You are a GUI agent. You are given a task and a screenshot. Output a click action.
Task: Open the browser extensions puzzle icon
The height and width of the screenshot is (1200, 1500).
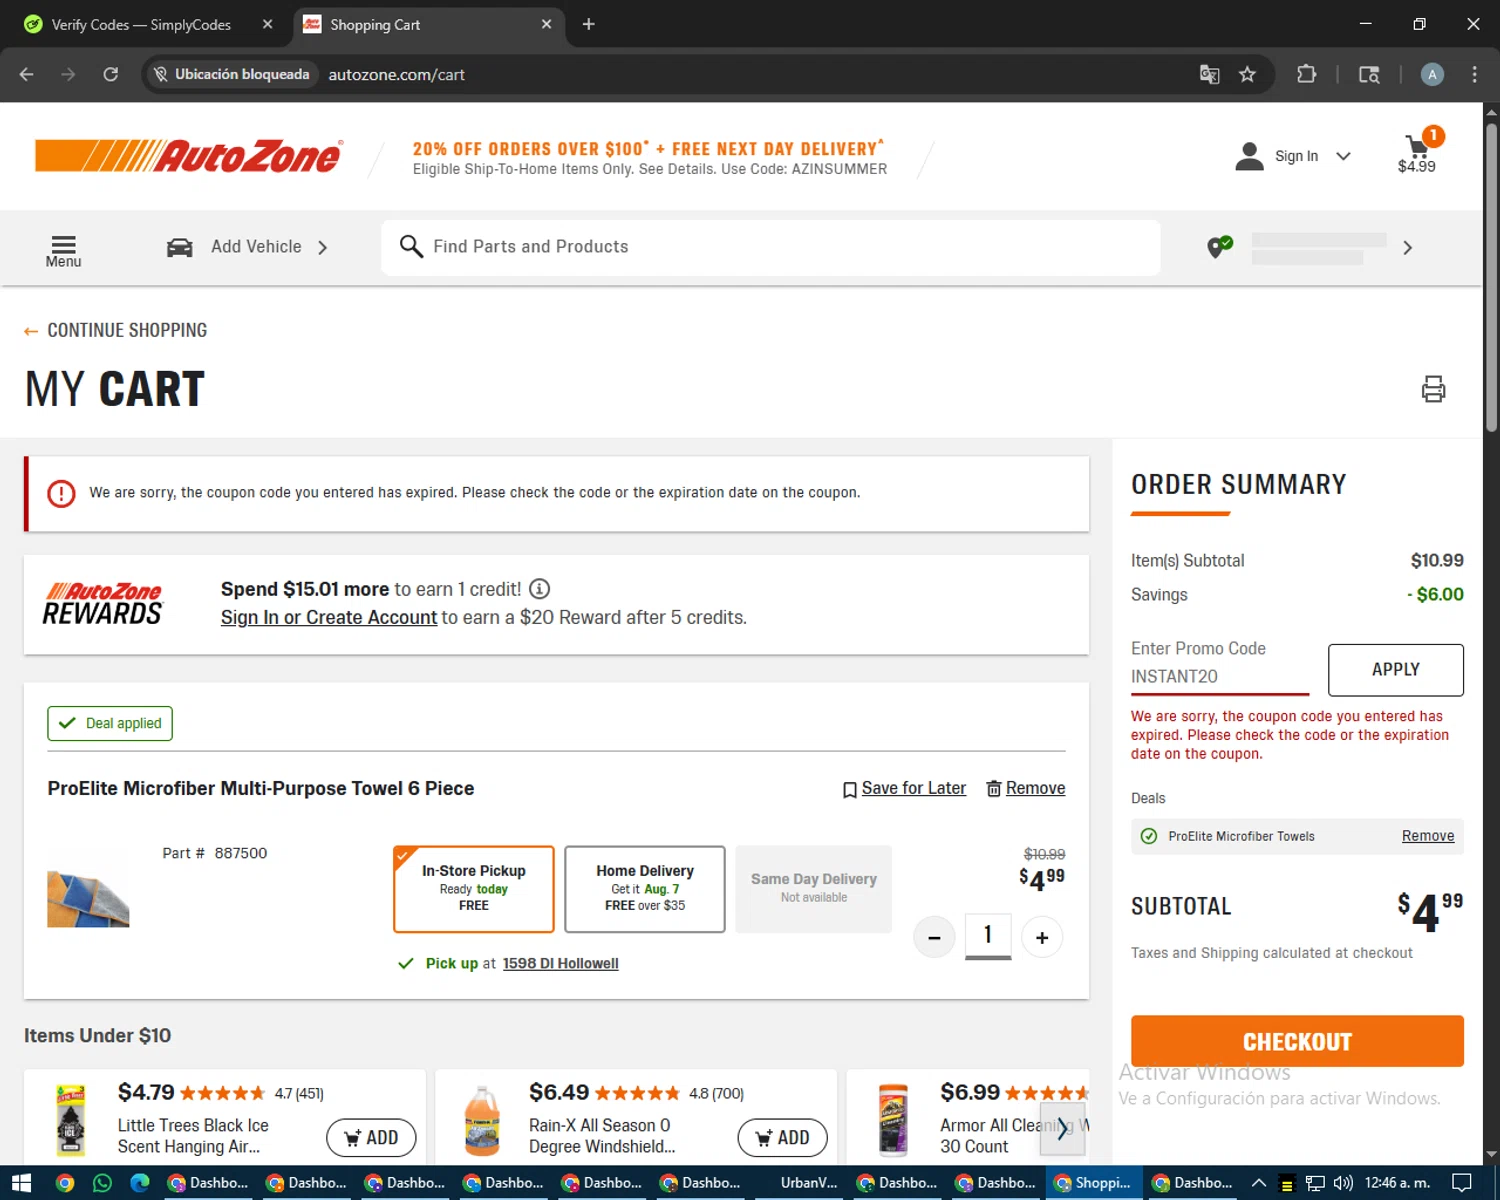(x=1306, y=74)
